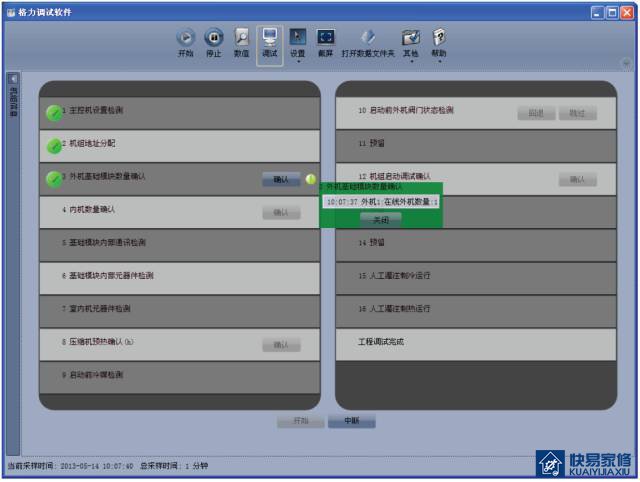Click the 停止 (Stop) toolbar icon
The width and height of the screenshot is (640, 482).
coord(213,38)
